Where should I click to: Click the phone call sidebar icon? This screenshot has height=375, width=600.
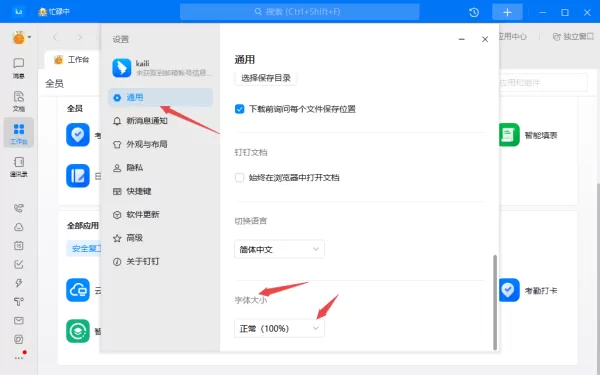coord(18,208)
